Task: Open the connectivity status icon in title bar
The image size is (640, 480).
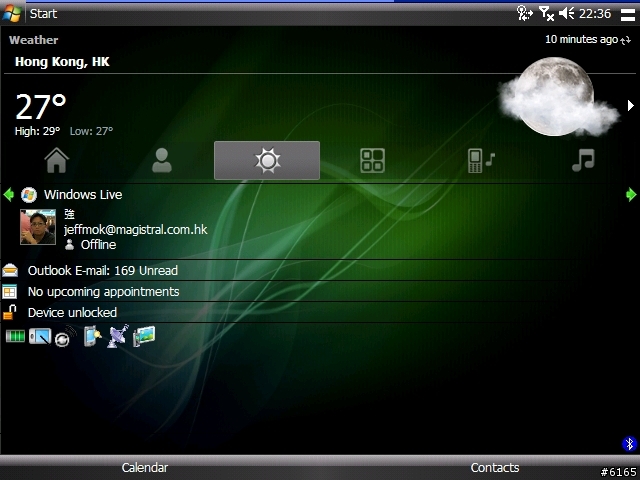Action: [524, 13]
